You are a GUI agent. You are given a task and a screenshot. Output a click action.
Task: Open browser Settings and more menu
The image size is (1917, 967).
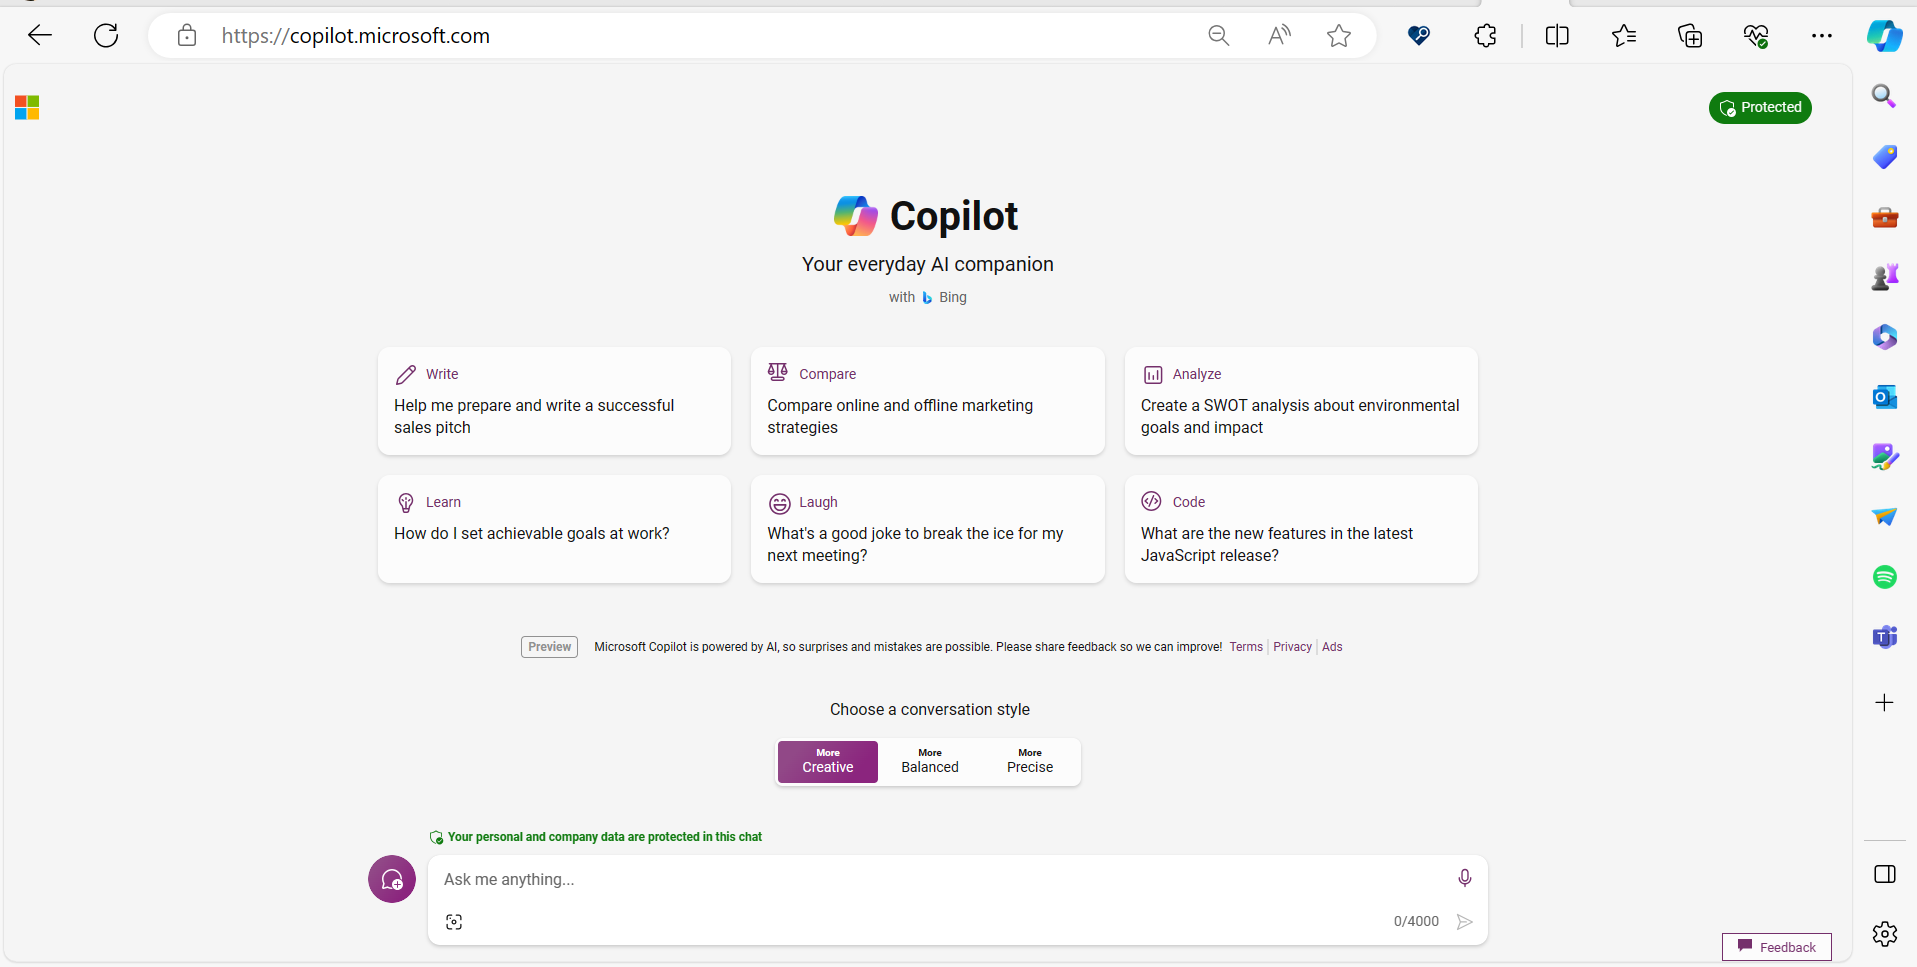1822,35
